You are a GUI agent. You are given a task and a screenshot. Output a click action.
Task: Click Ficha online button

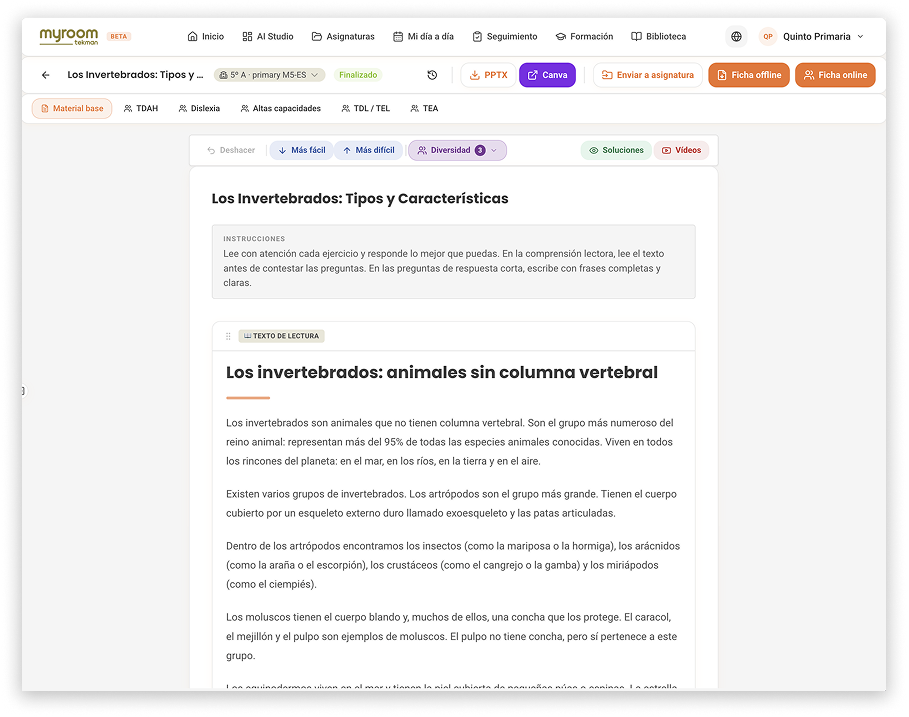[835, 75]
